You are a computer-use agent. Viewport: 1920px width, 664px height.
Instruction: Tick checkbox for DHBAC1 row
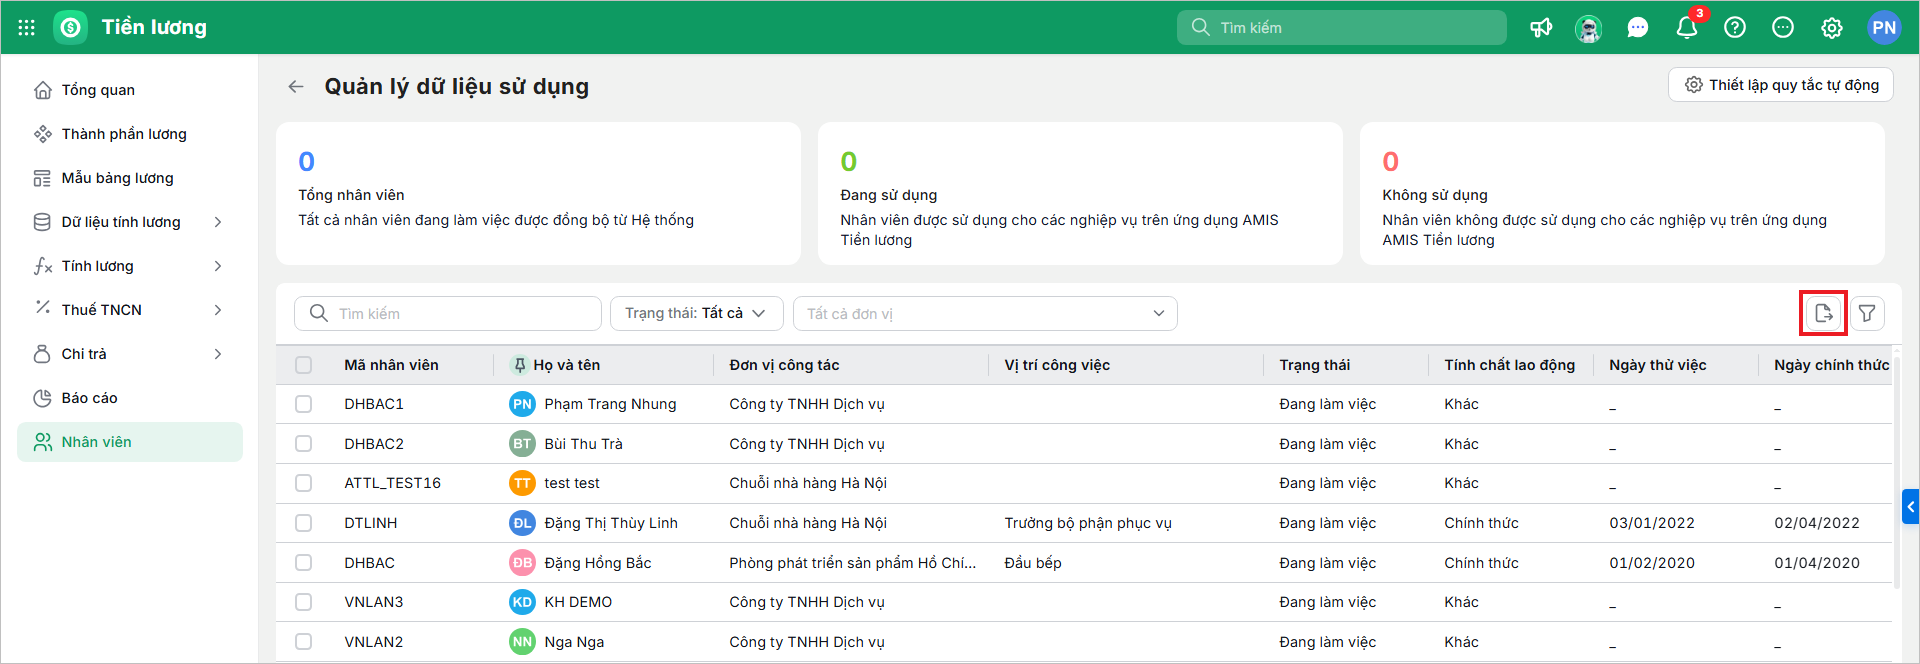tap(303, 404)
